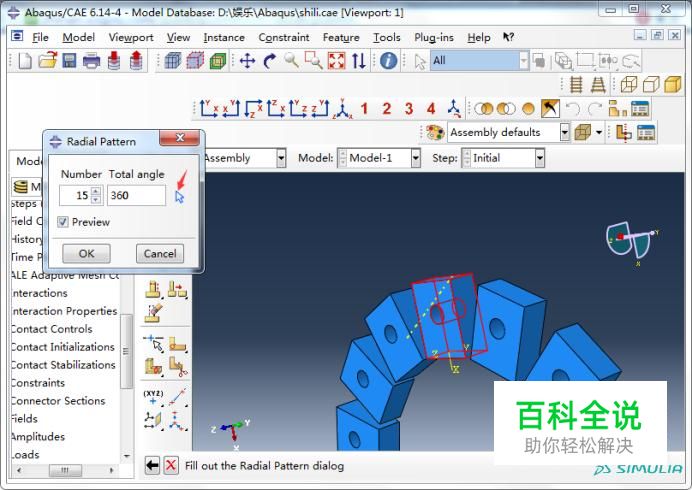Click the Undo arrow icon
Screen dimensions: 692x490
point(573,109)
